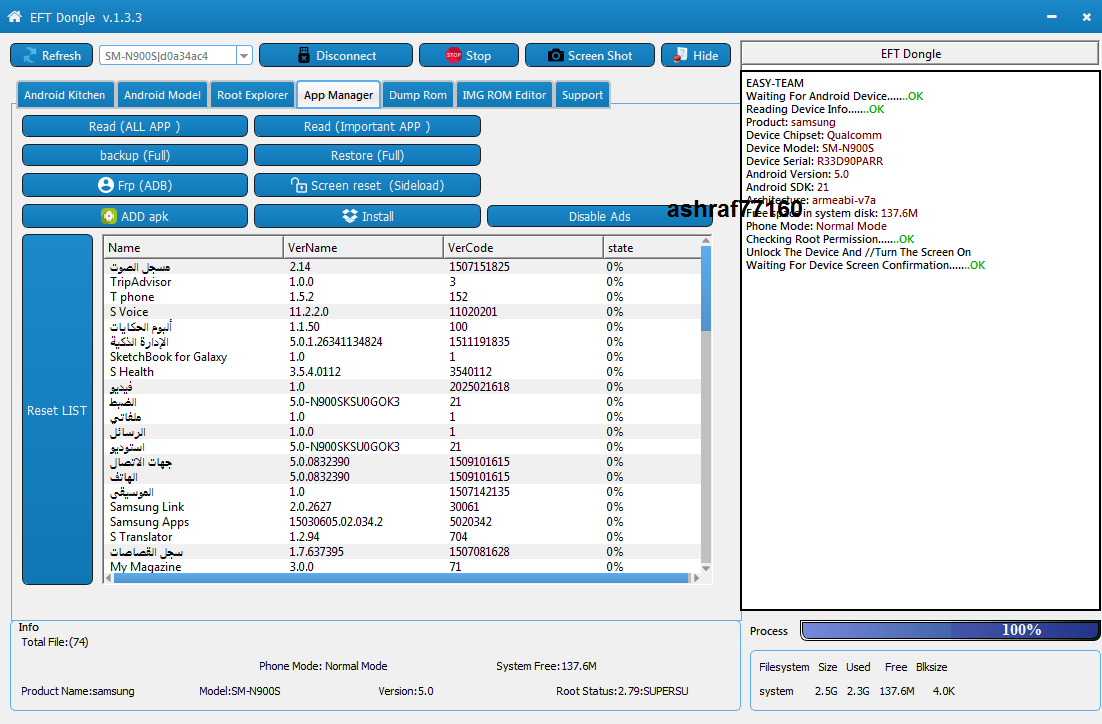Screen dimensions: 1102x724
Task: Select the SketchBook for Galaxy row
Action: pos(402,356)
